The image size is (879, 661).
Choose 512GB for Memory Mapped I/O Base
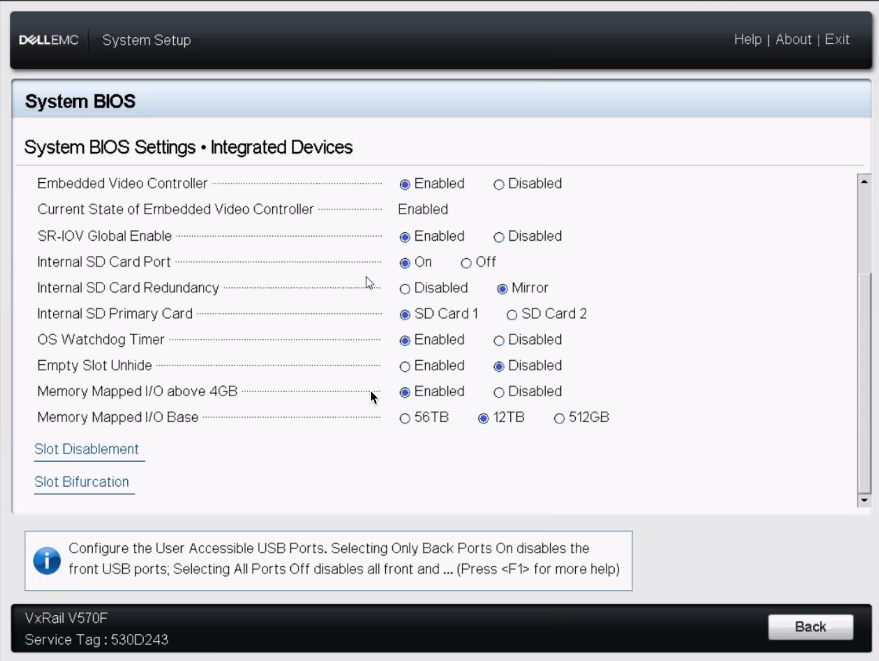tap(559, 418)
